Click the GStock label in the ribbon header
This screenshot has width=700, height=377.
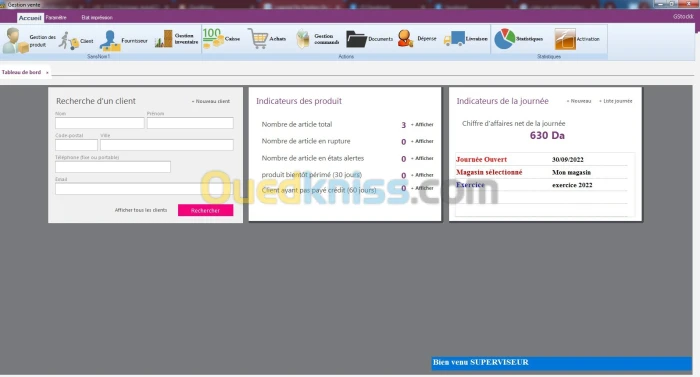pyautogui.click(x=683, y=17)
